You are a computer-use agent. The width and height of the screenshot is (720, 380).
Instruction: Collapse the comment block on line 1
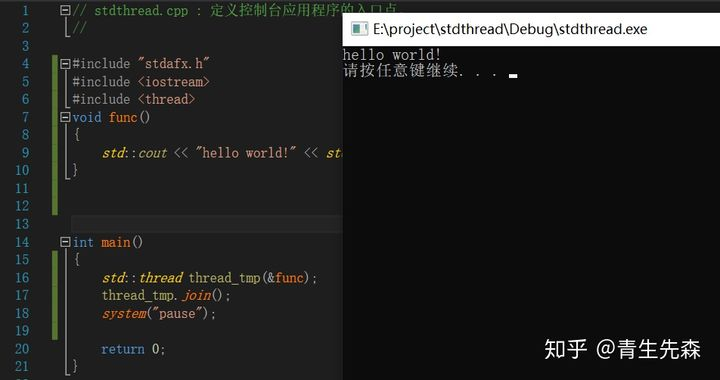[65, 11]
